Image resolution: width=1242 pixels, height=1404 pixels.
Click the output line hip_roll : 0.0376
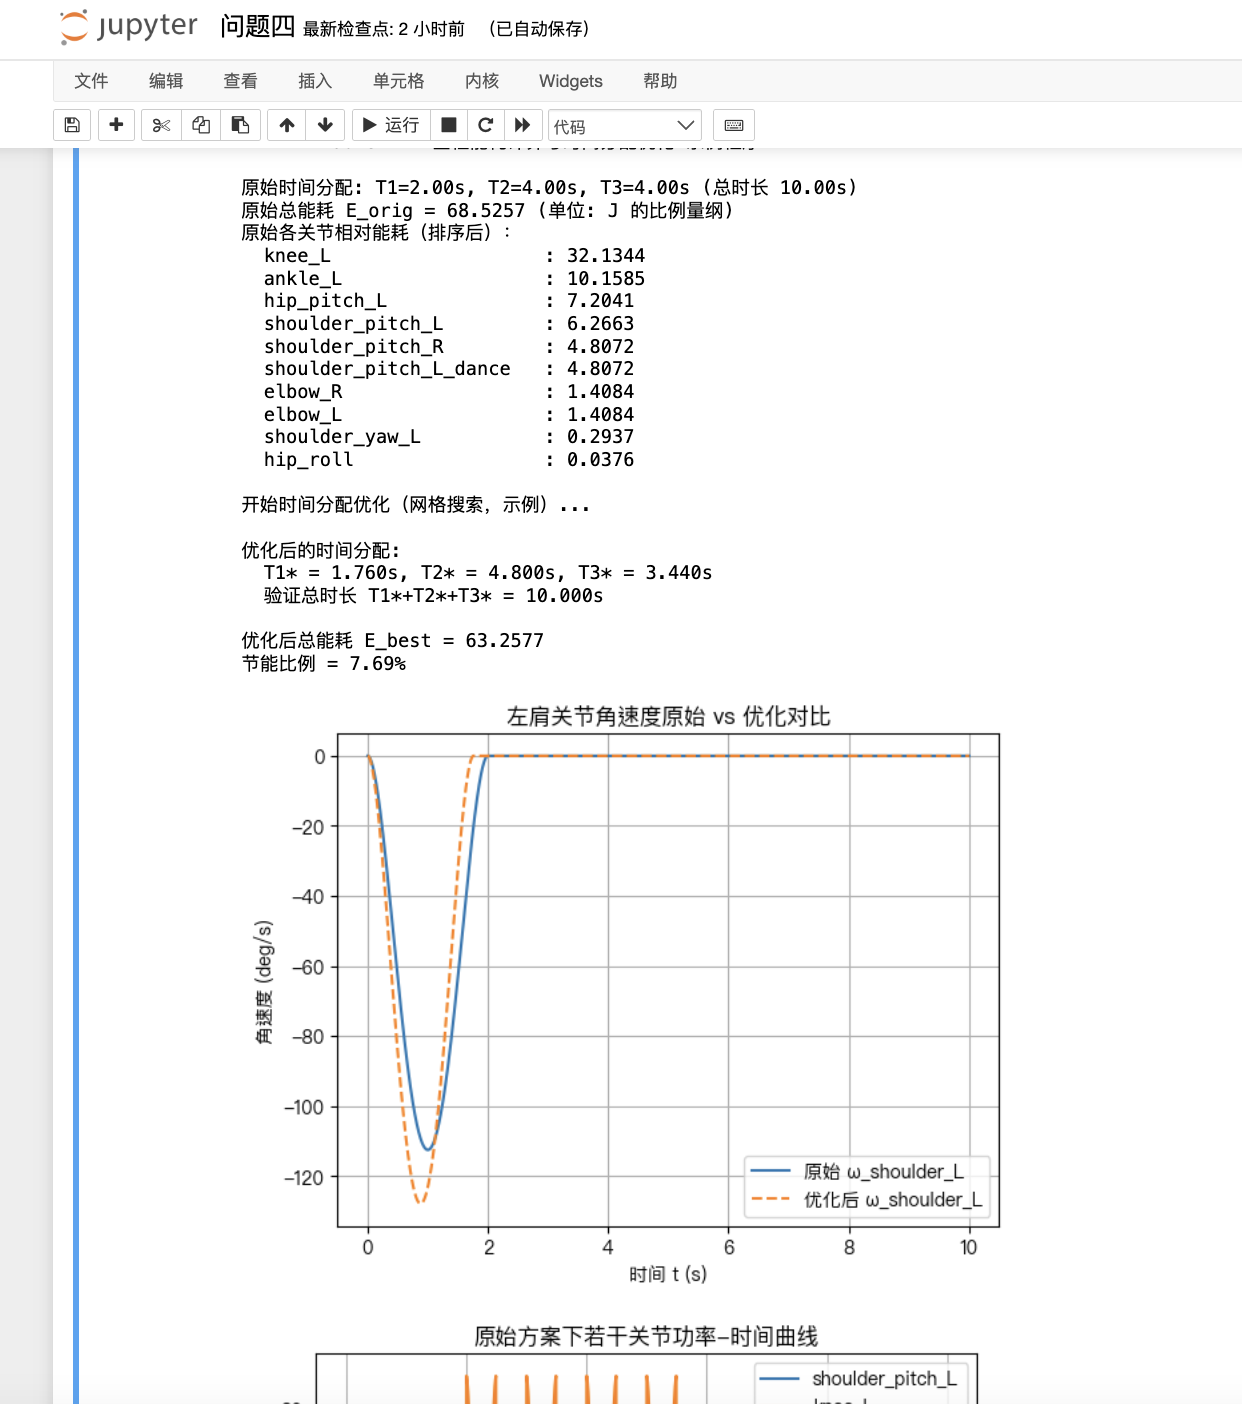449,460
